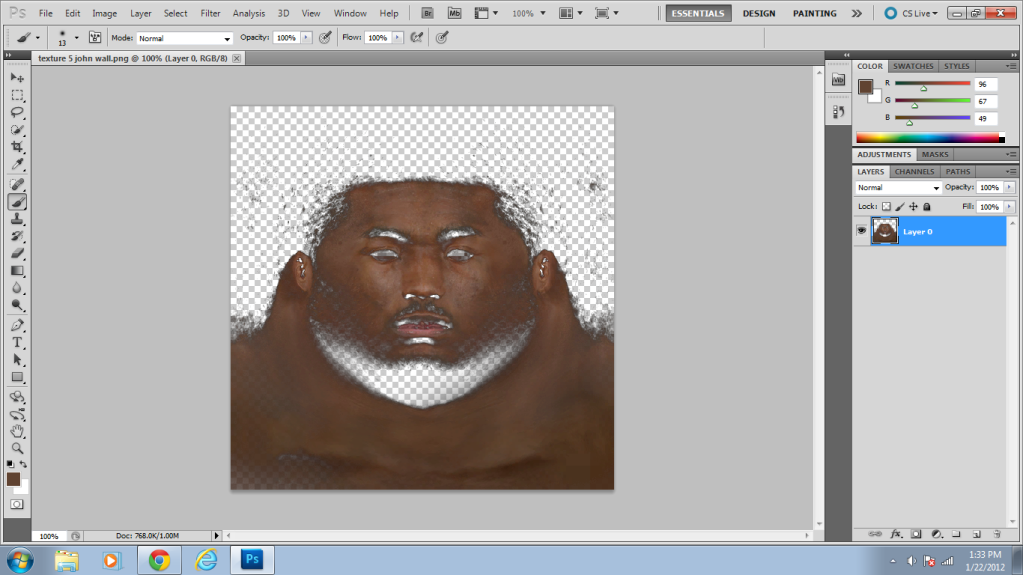This screenshot has height=575, width=1023.
Task: Switch to the Painting workspace
Action: pos(814,13)
